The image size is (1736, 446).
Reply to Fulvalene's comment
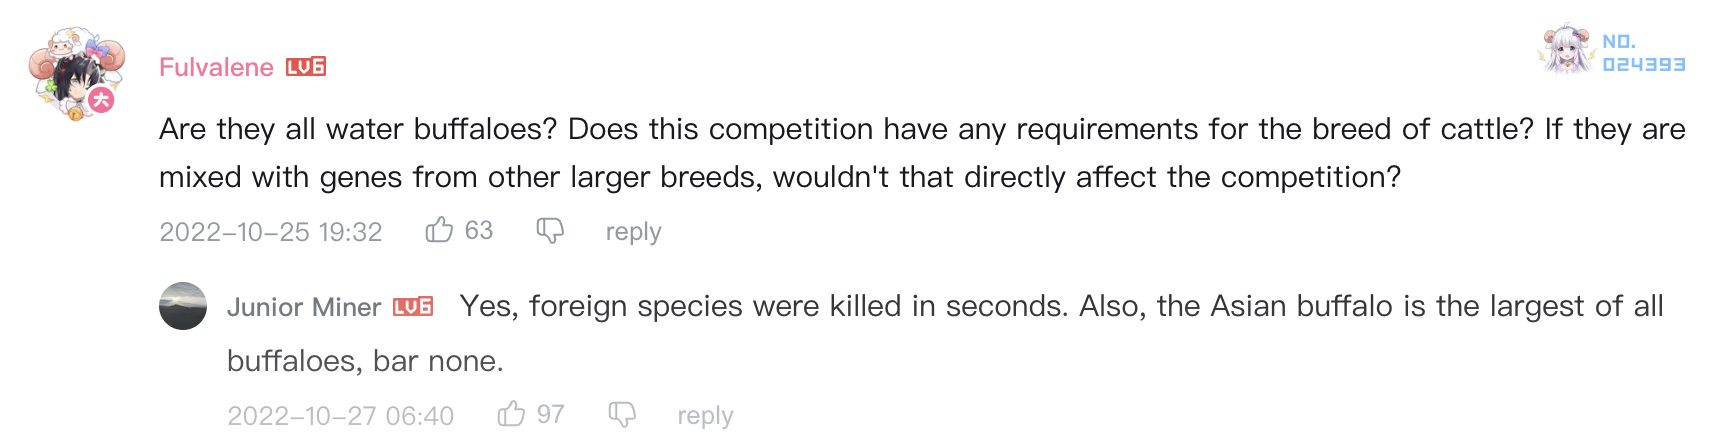[x=633, y=232]
